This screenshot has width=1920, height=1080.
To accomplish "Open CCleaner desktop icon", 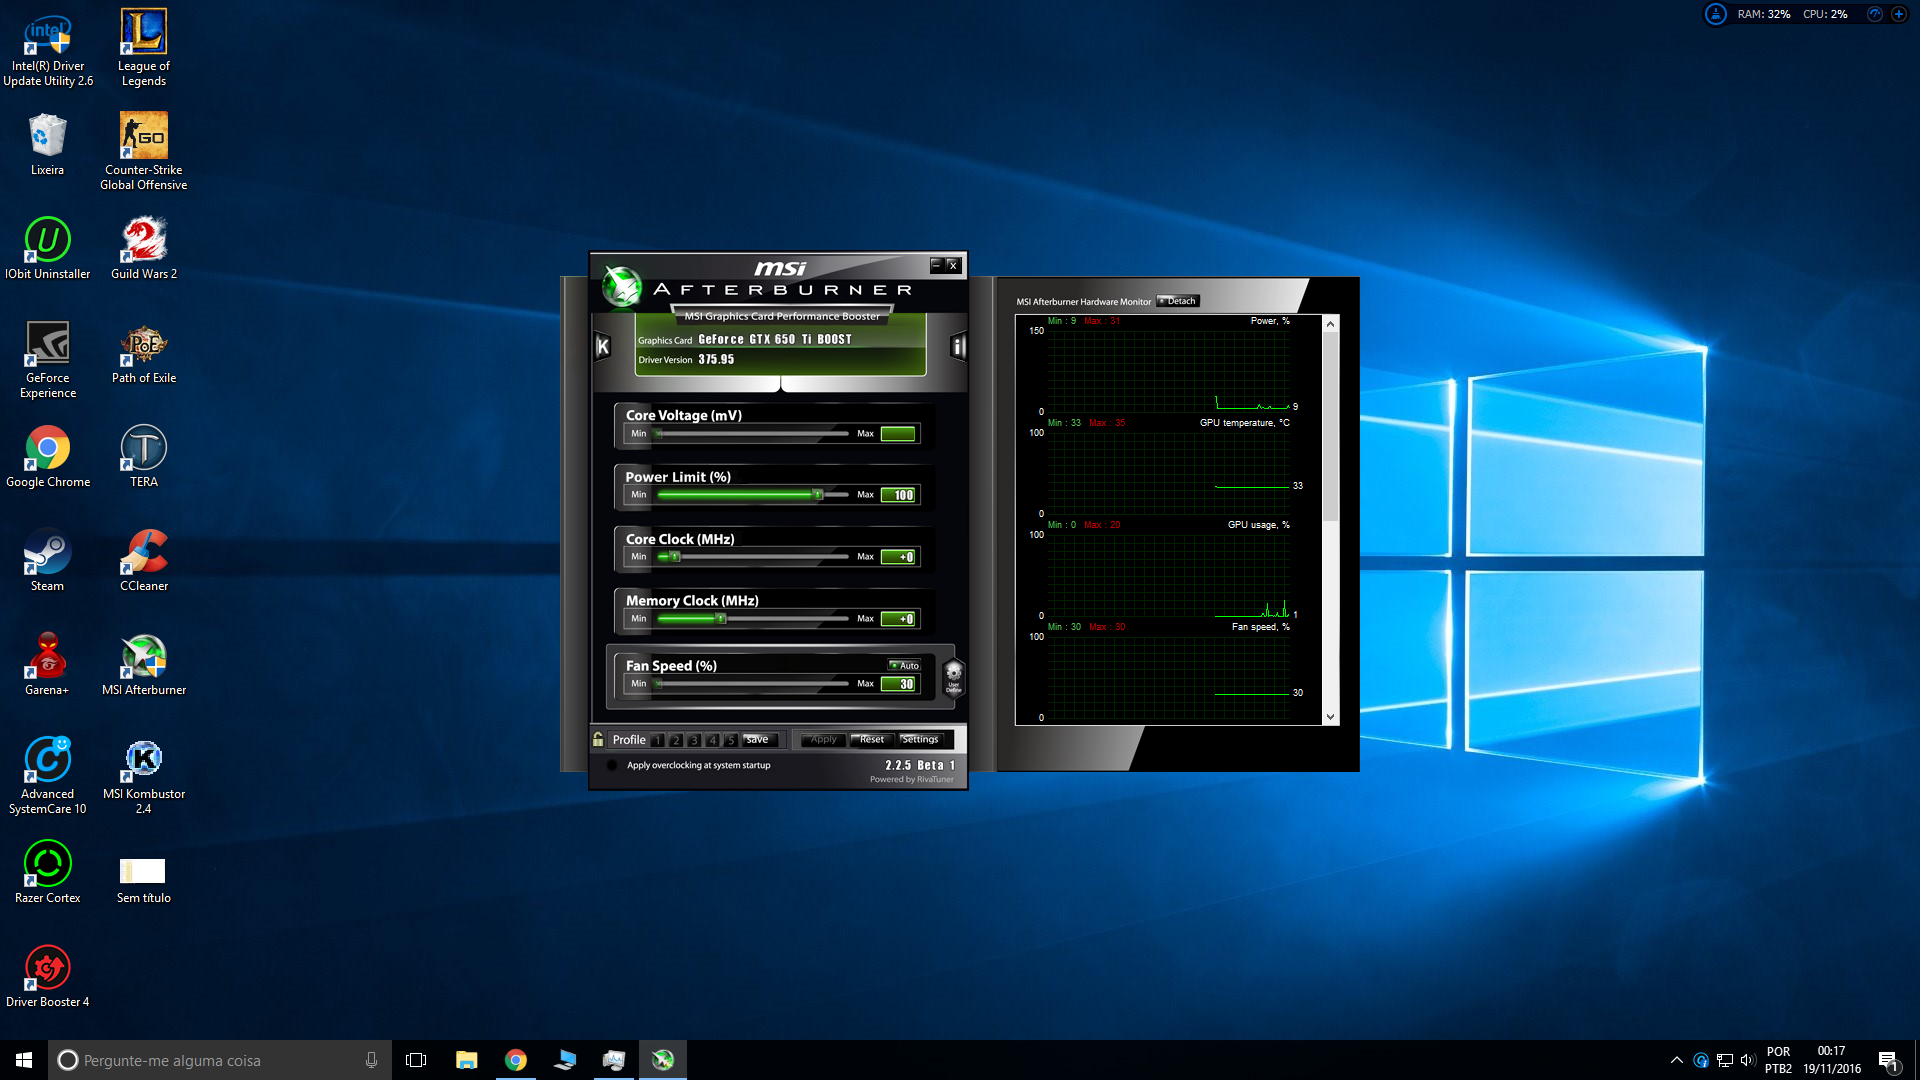I will pyautogui.click(x=144, y=561).
